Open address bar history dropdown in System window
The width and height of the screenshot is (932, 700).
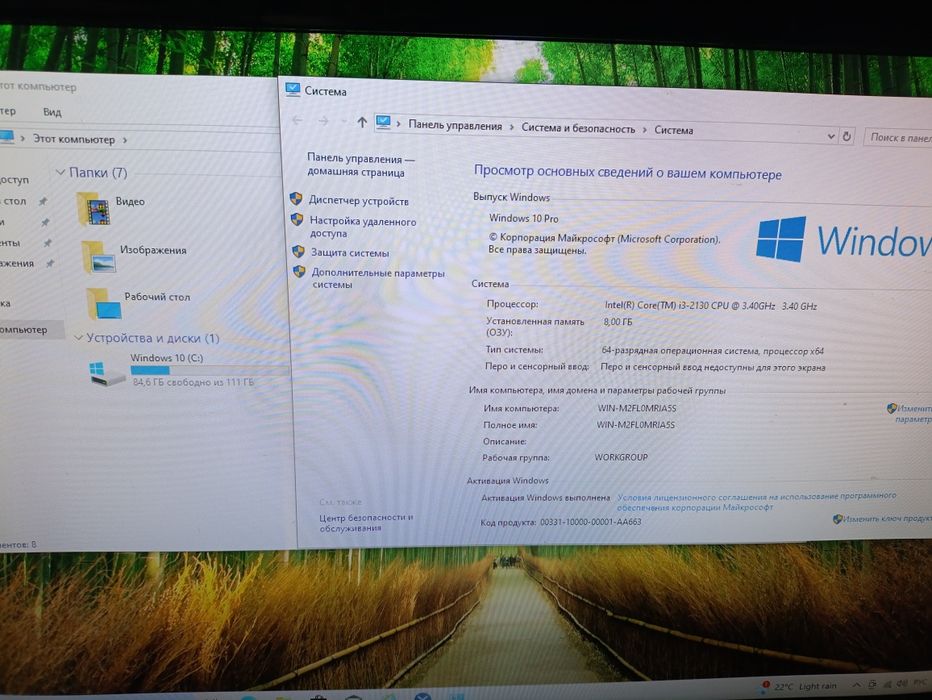coord(831,136)
